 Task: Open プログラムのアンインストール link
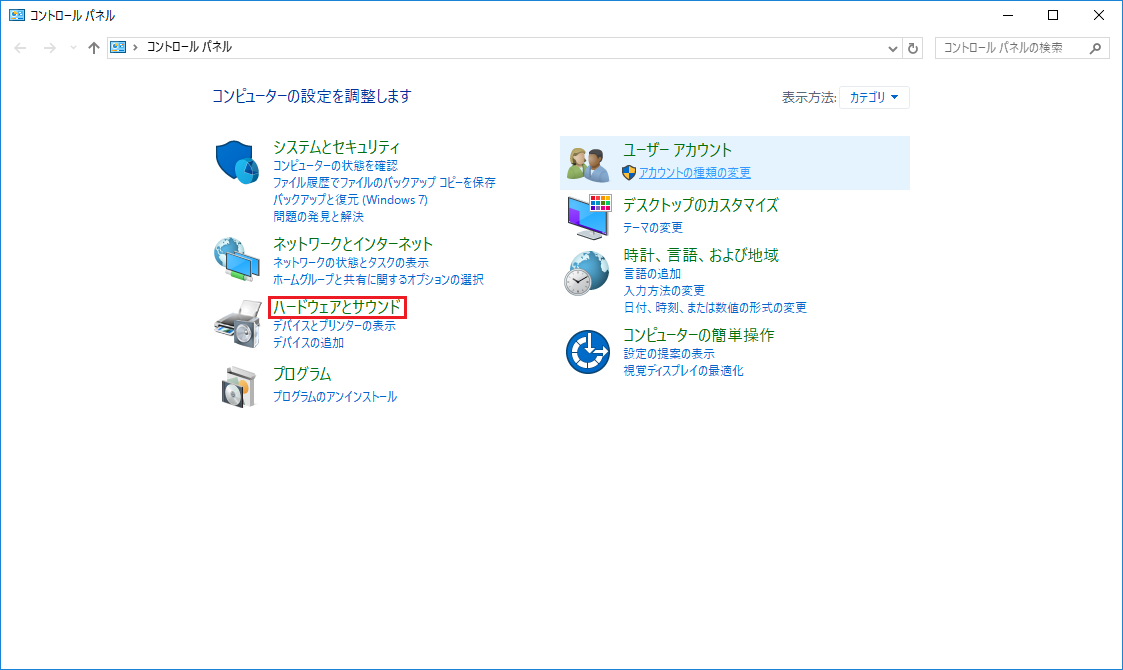coord(334,397)
